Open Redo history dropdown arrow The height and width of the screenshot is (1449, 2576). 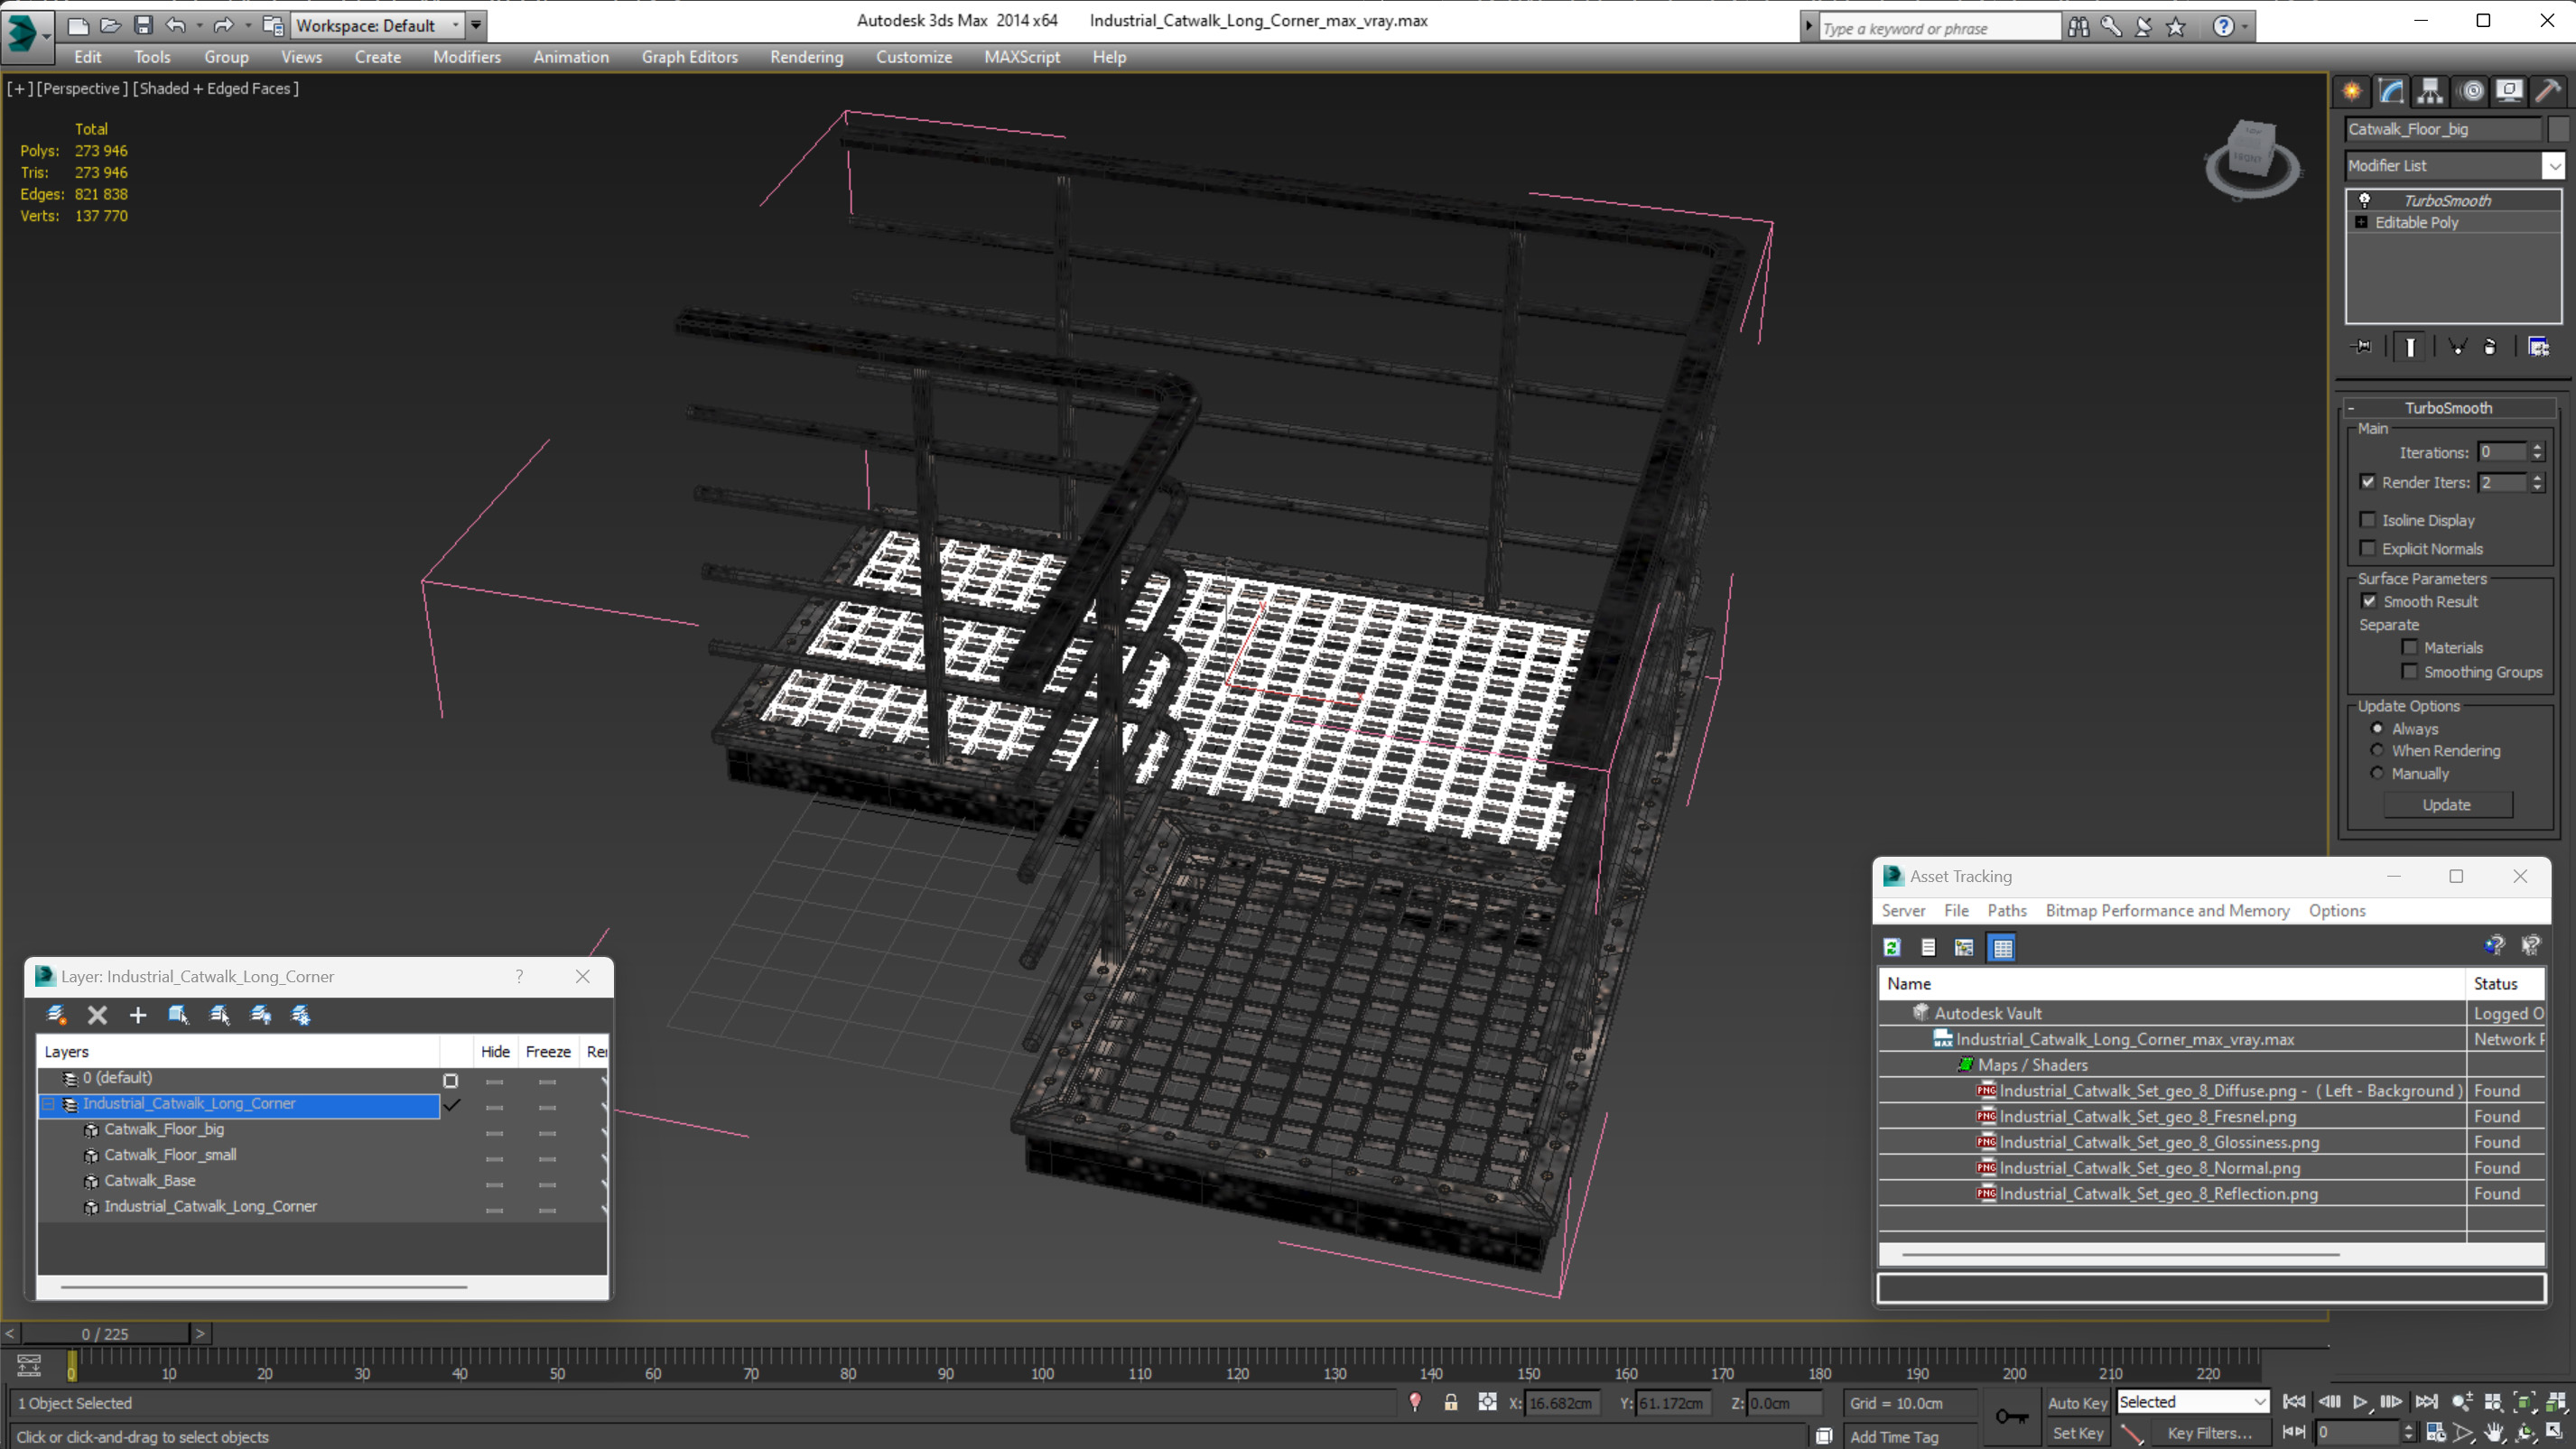tap(247, 26)
